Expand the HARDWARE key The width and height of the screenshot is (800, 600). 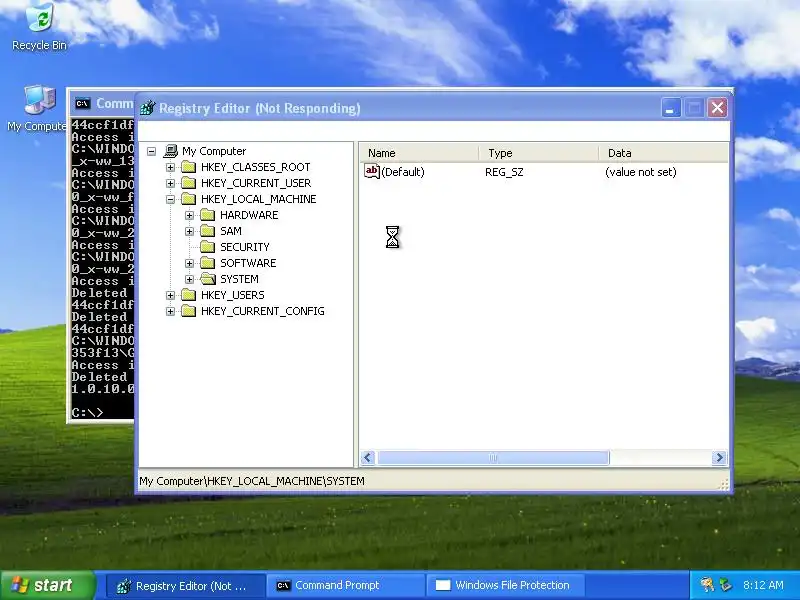click(x=189, y=215)
